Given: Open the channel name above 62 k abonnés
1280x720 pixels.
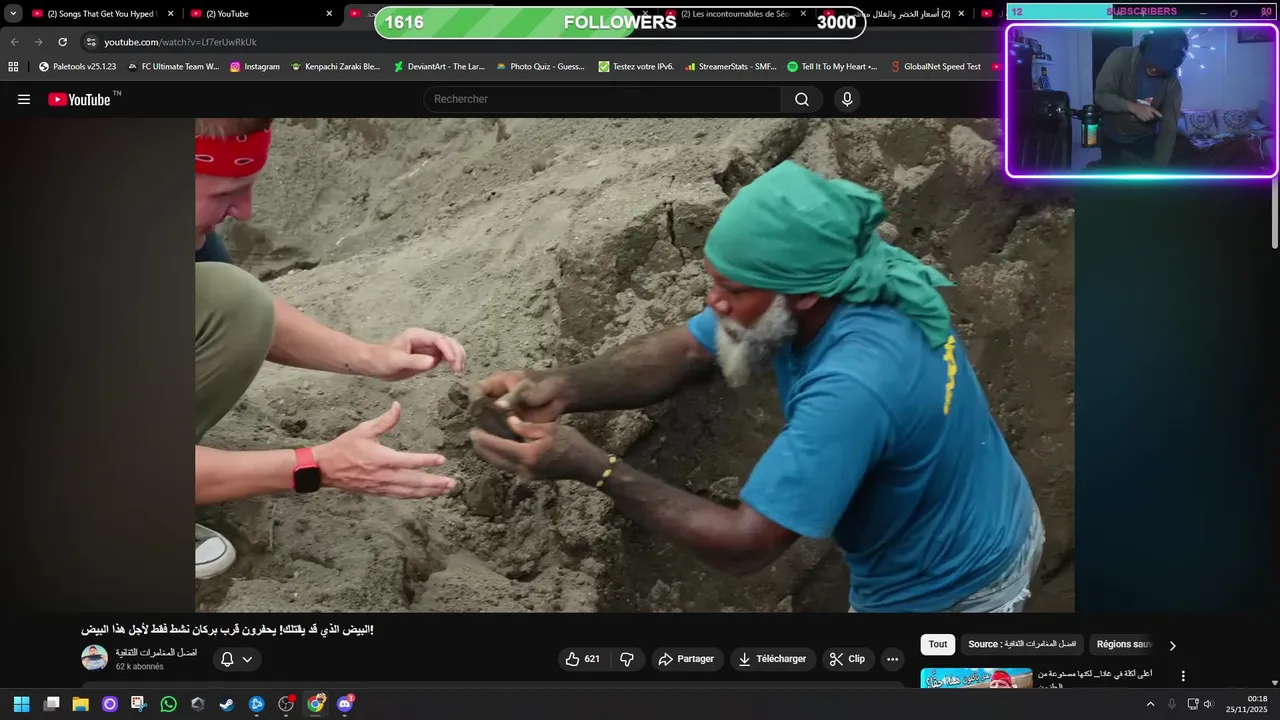Looking at the screenshot, I should pyautogui.click(x=156, y=652).
